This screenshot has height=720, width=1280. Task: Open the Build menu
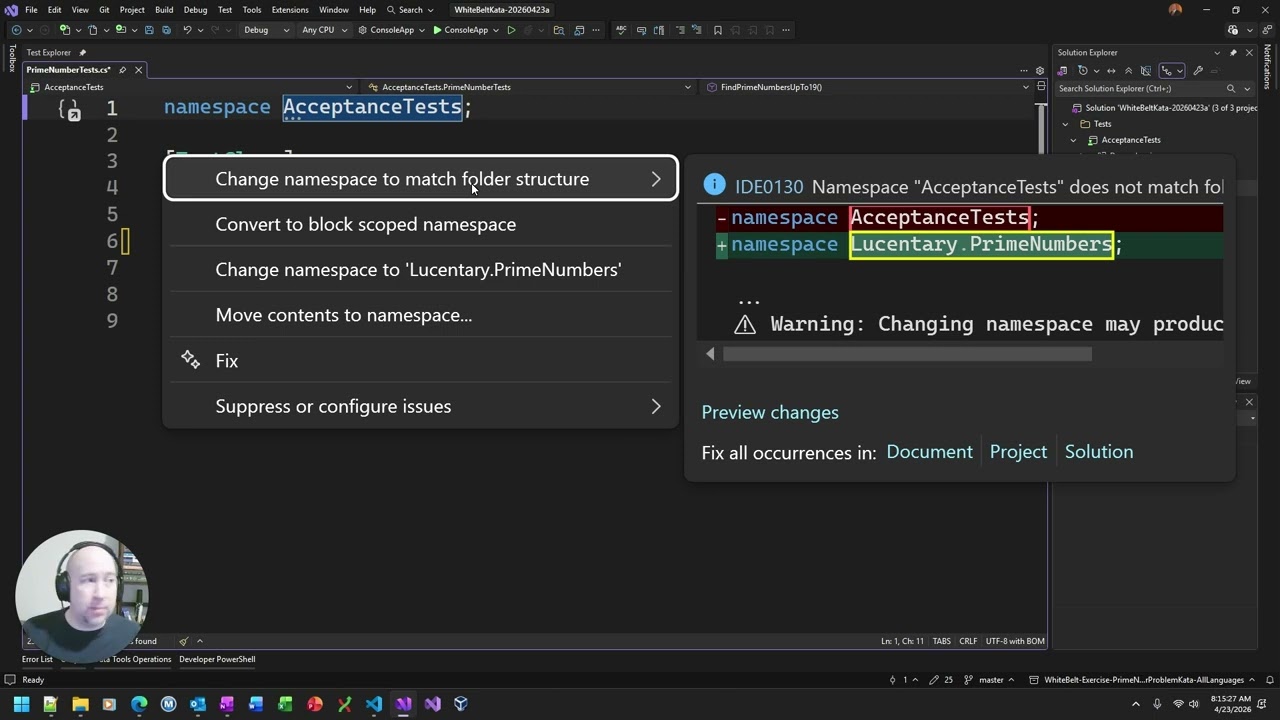164,10
